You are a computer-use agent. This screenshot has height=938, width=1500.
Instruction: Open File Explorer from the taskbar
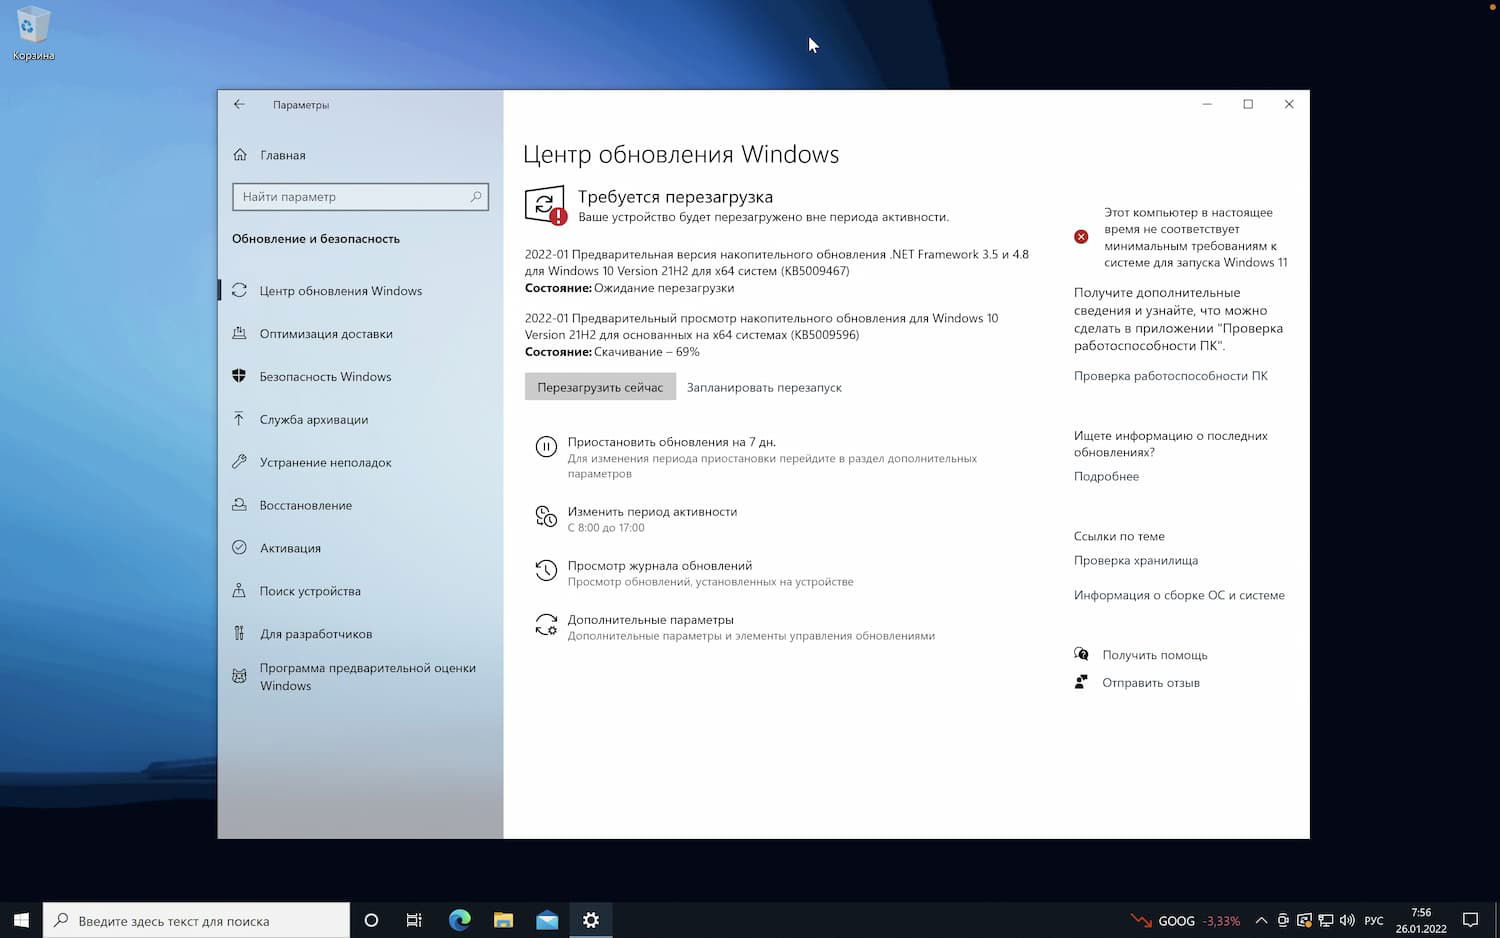(503, 920)
